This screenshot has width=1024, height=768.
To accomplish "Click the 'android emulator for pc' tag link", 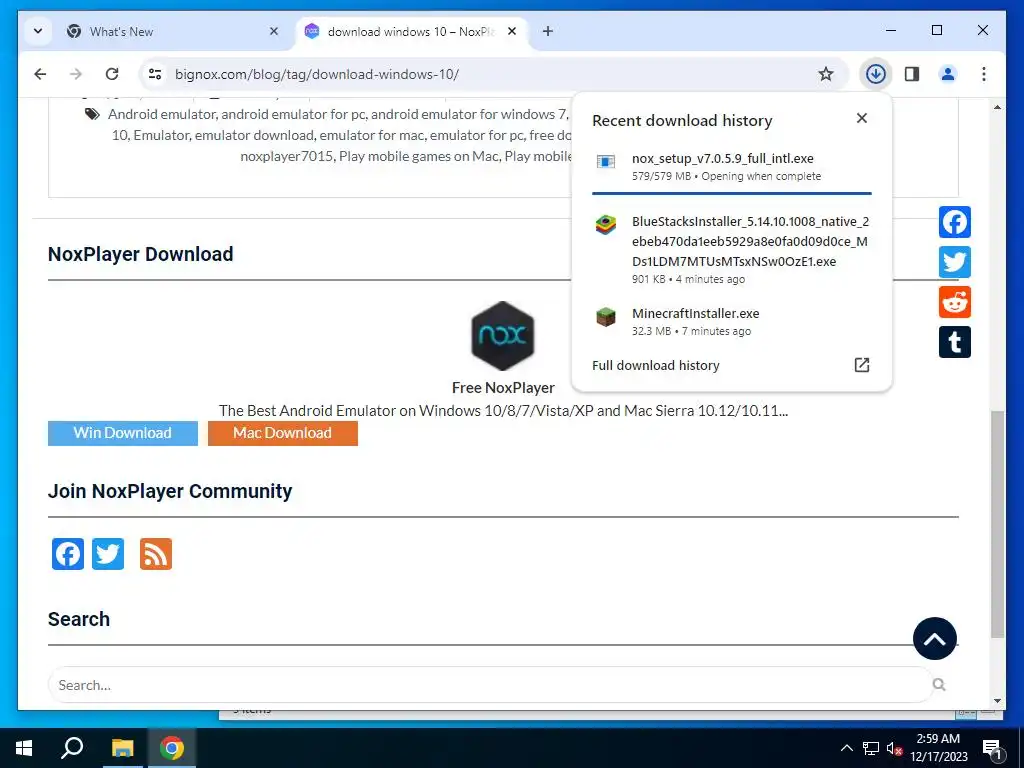I will (x=293, y=114).
